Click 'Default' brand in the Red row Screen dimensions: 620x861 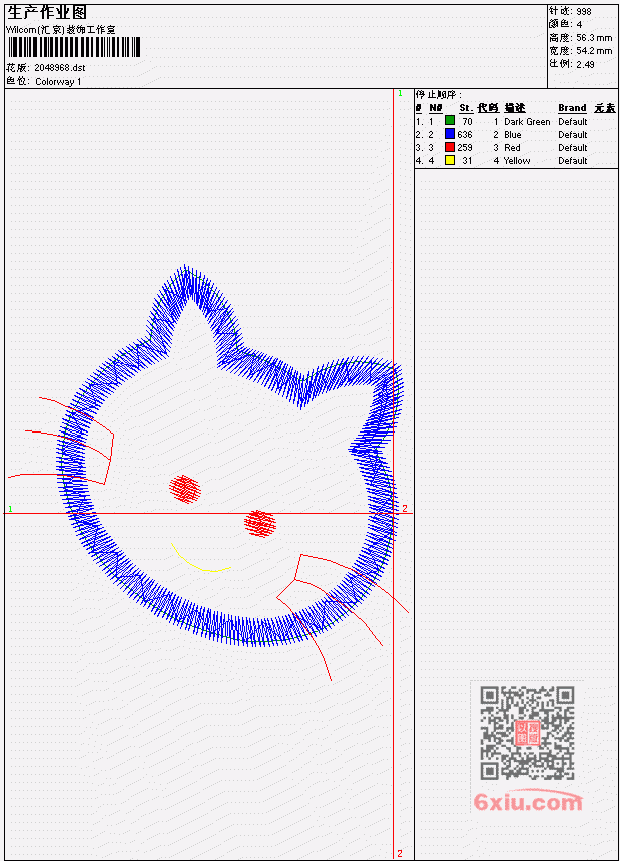573,148
